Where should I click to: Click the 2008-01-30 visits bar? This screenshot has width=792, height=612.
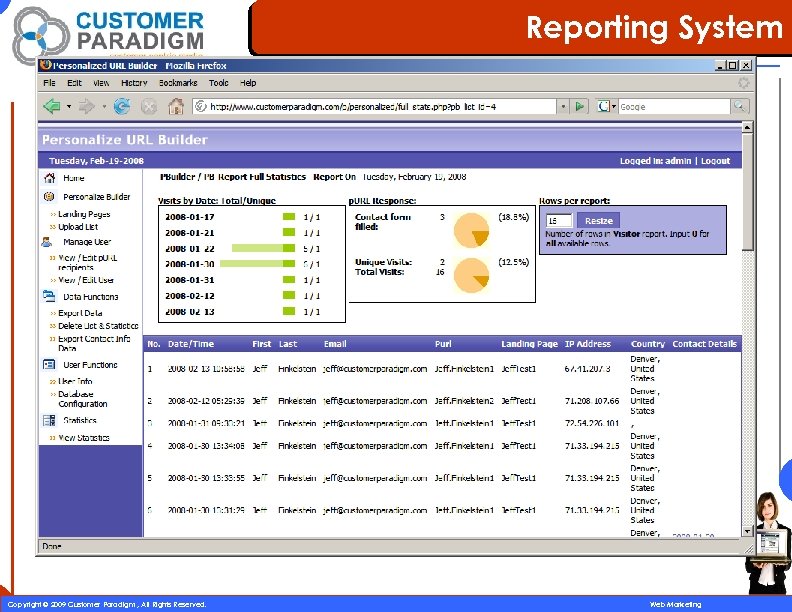click(x=258, y=264)
